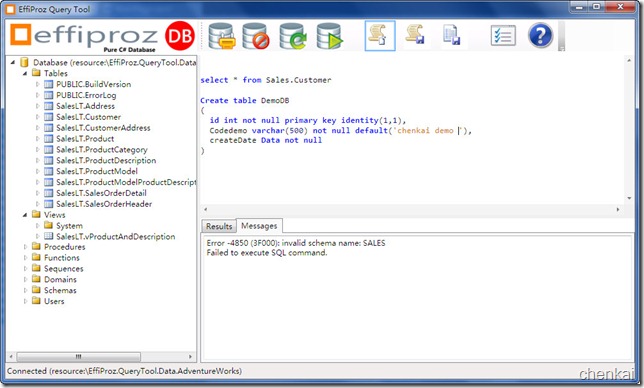Click the 'select * from Sales.Customer' line
Screen dimensions: 644x388
click(266, 80)
